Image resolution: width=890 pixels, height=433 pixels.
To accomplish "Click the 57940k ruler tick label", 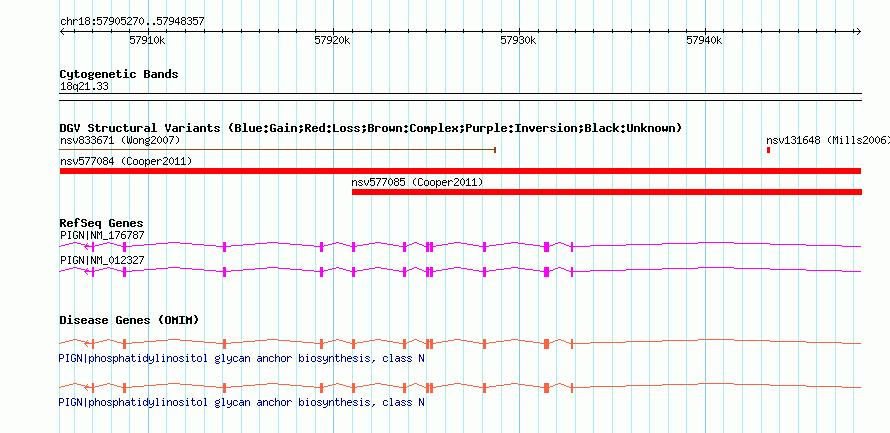I will [x=704, y=40].
